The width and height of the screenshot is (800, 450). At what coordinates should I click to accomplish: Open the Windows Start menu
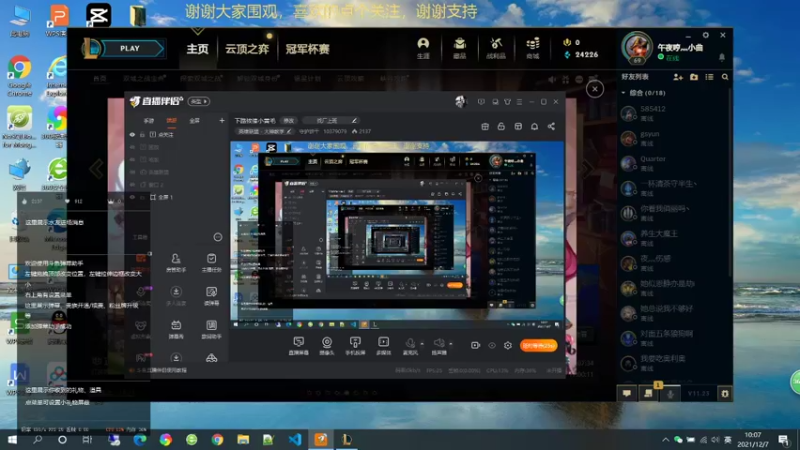click(x=12, y=439)
